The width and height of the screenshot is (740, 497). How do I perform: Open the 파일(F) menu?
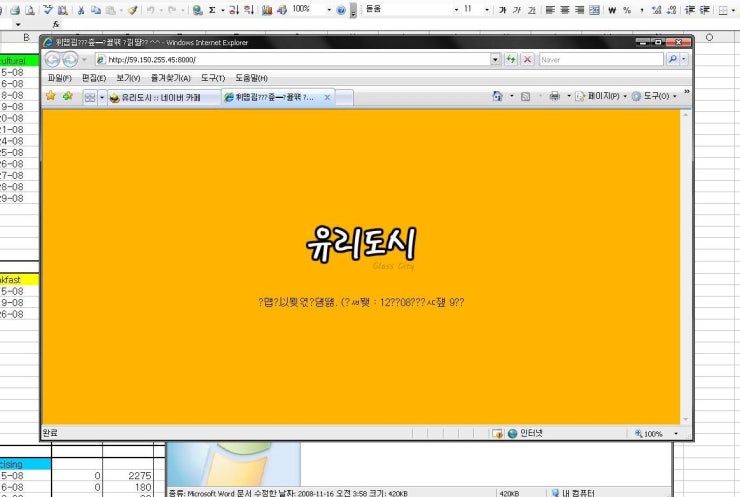[x=59, y=78]
